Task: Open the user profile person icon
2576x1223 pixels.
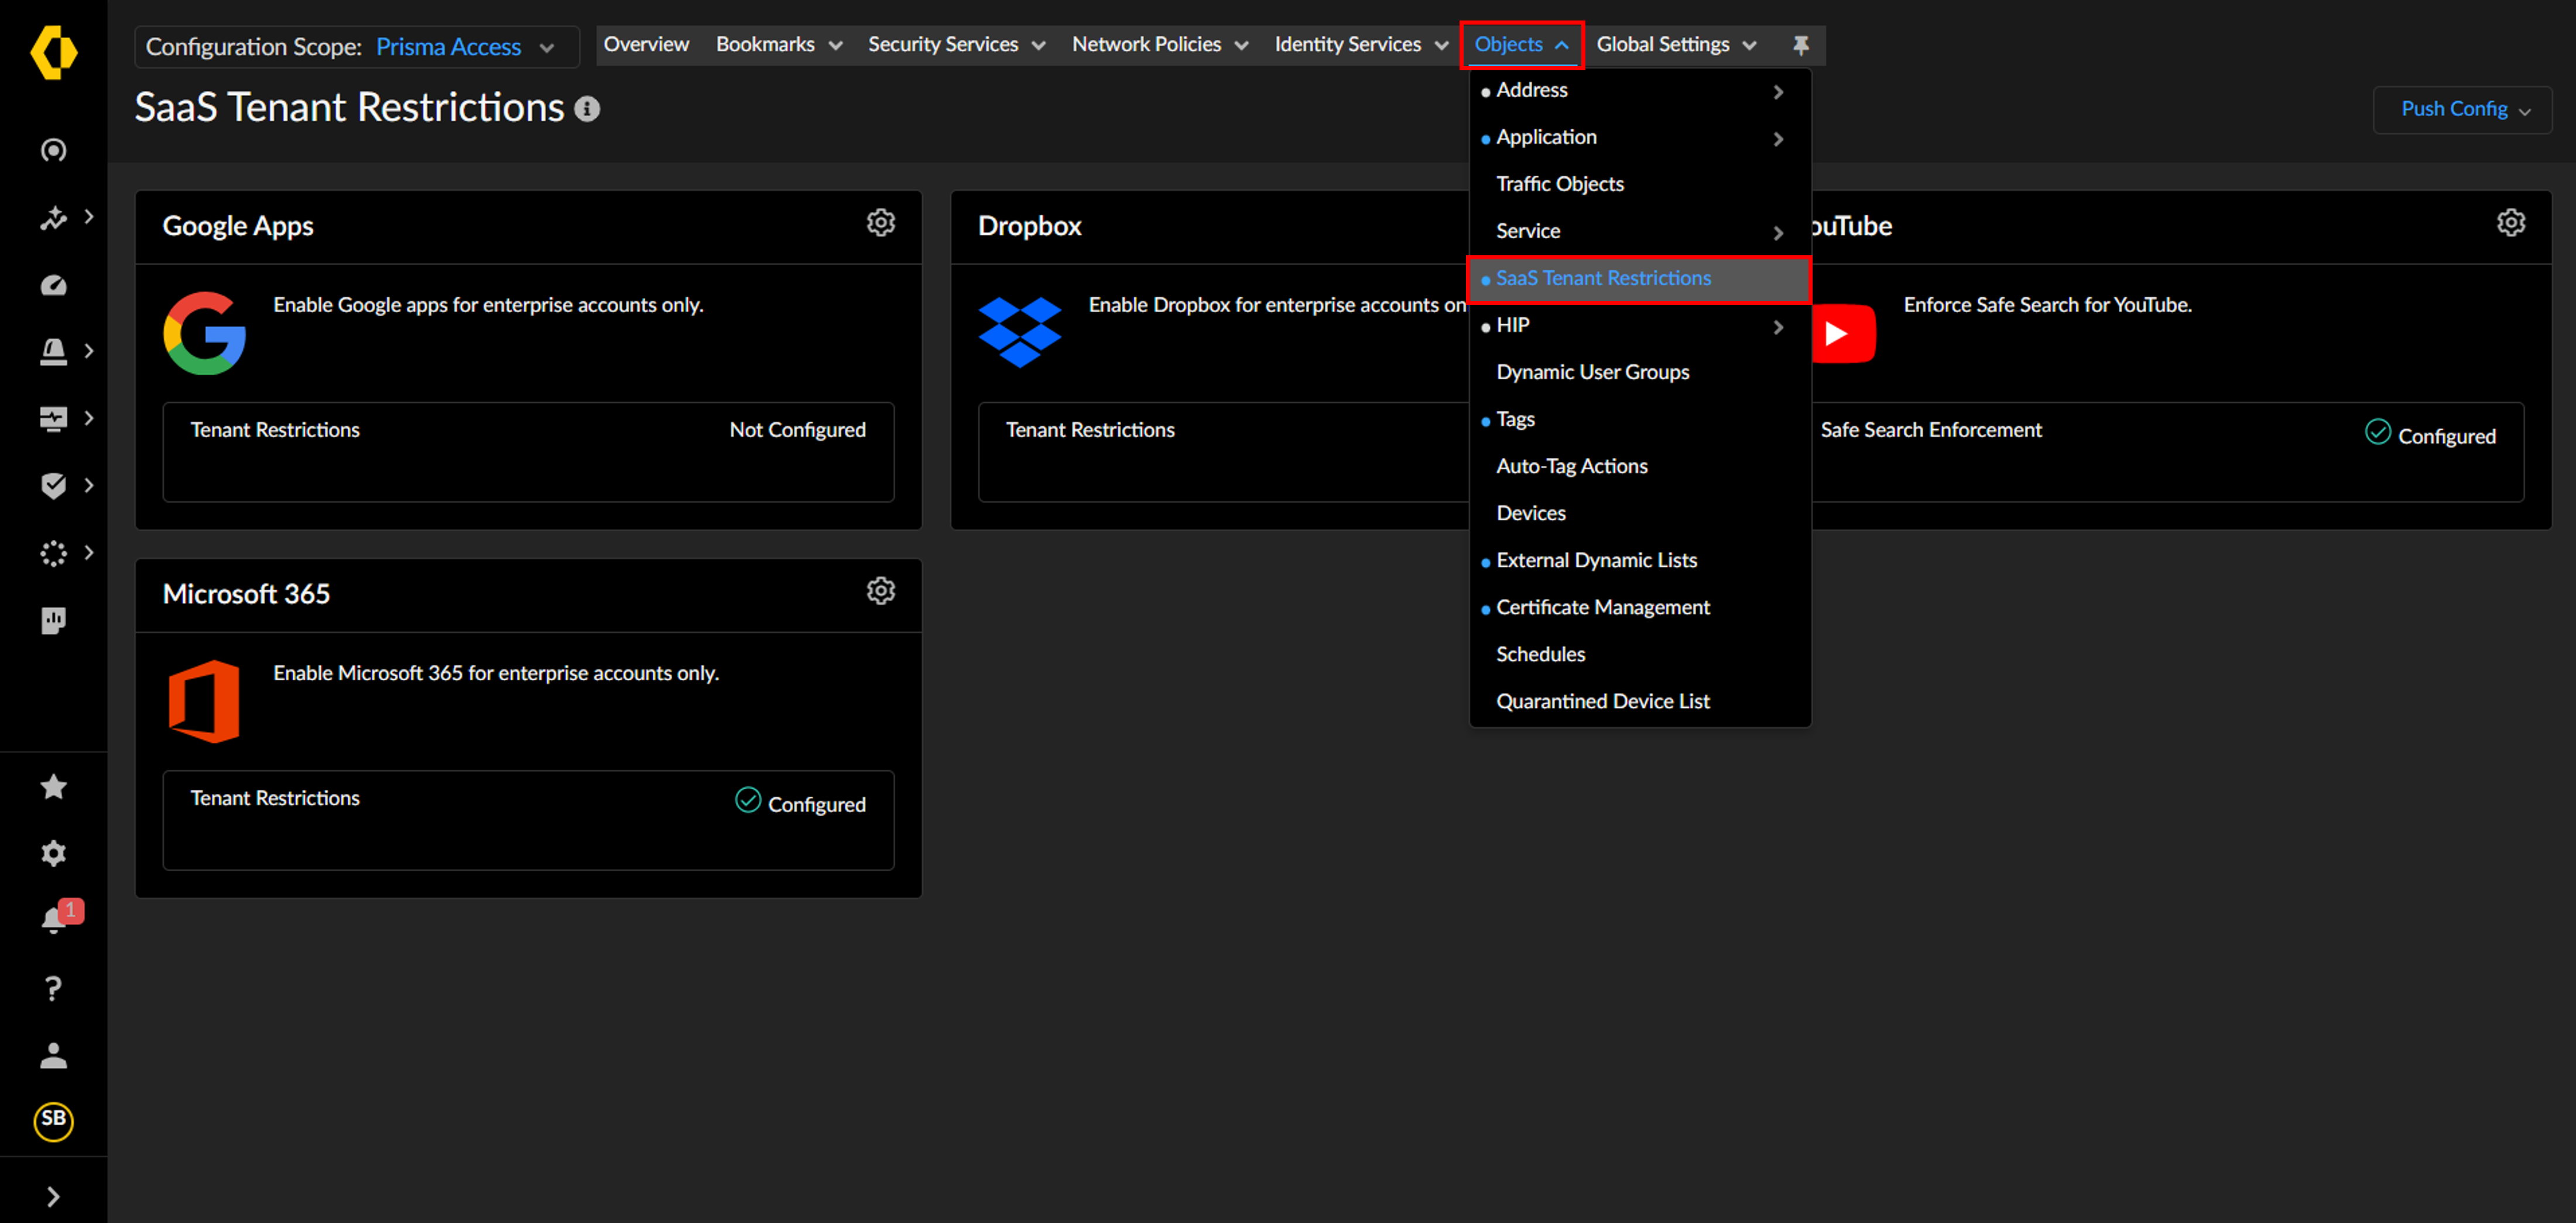Action: (x=54, y=1055)
